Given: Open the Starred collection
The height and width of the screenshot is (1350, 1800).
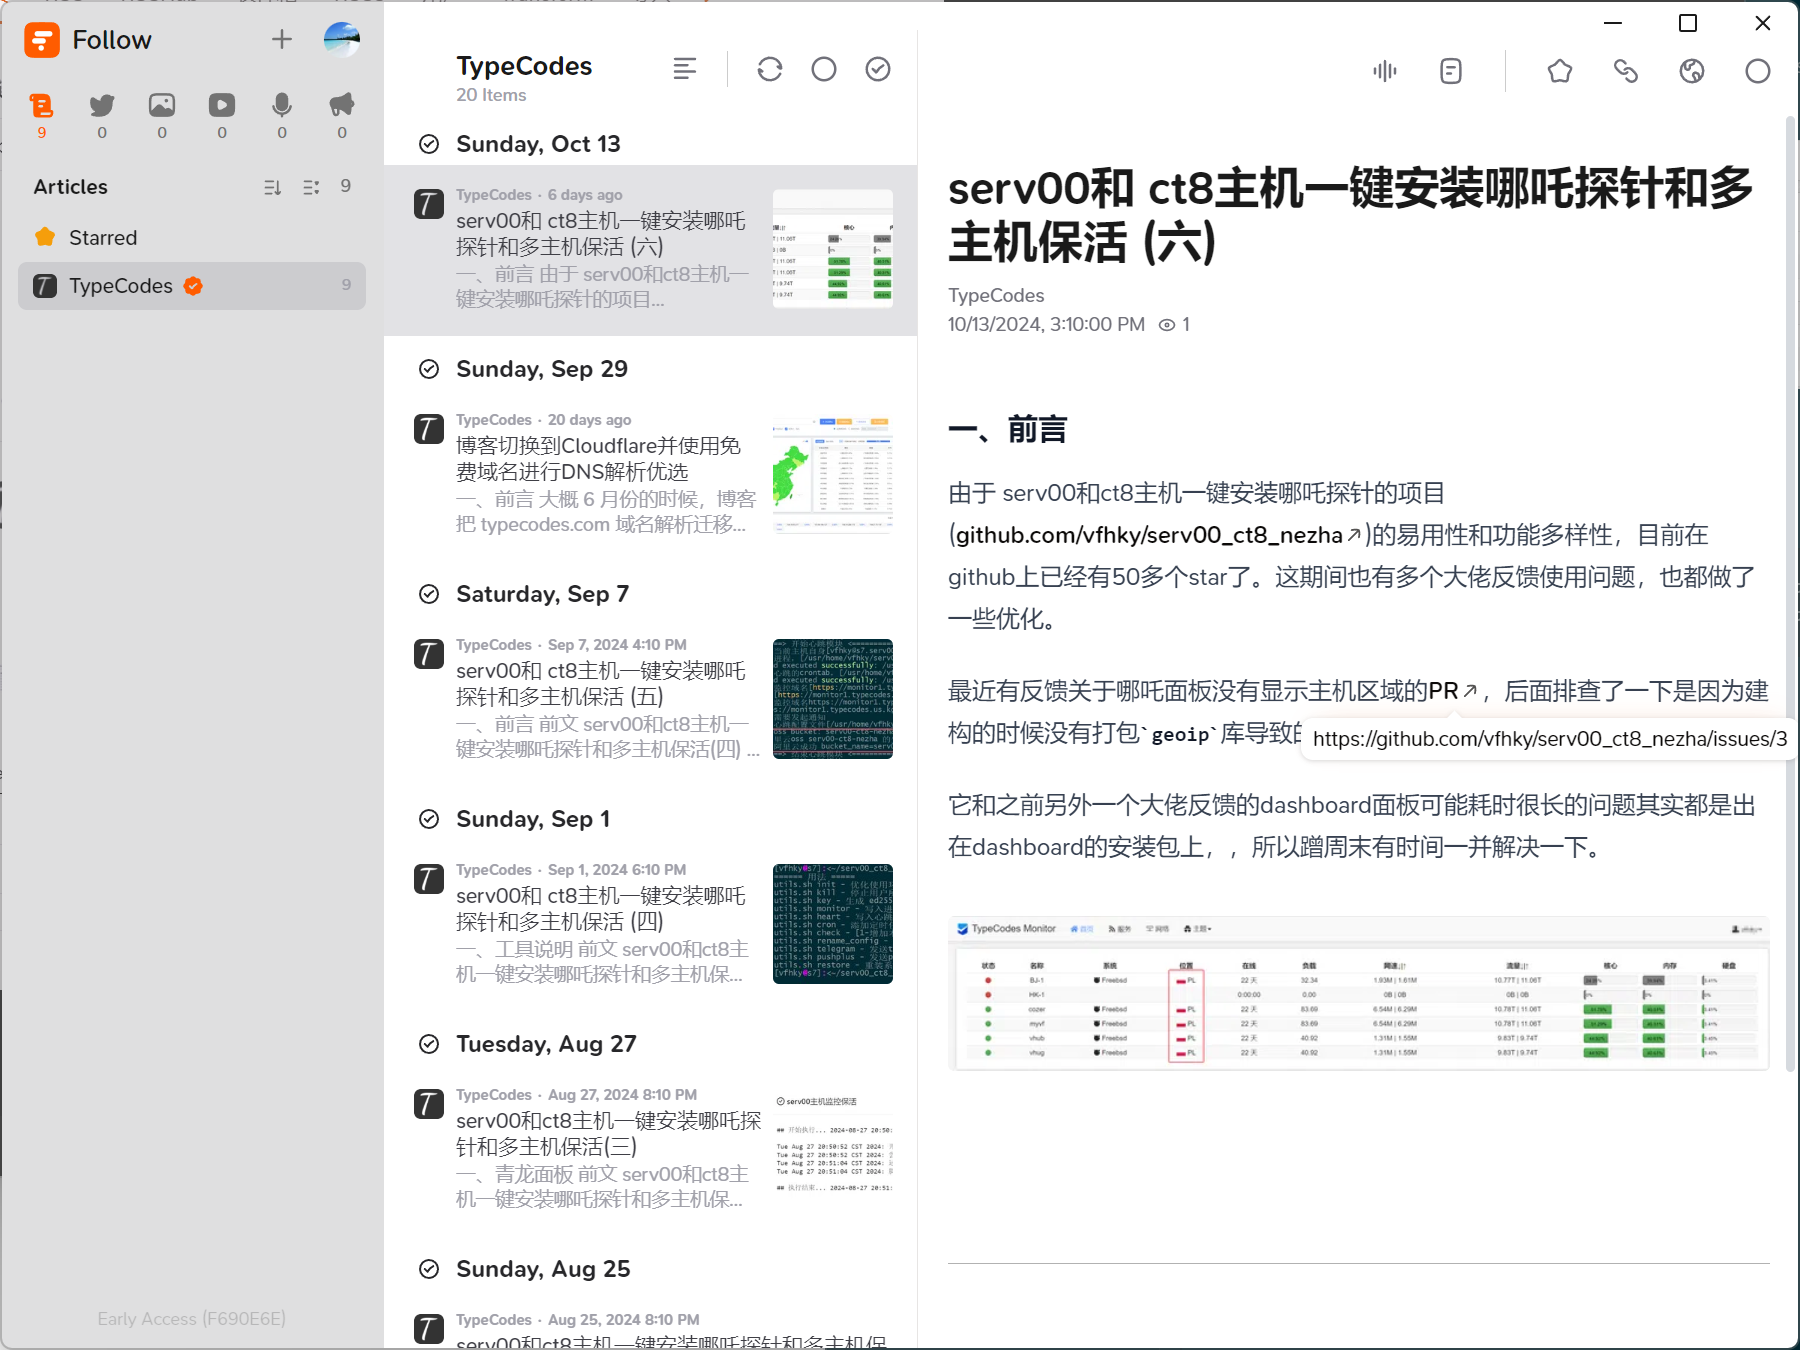Looking at the screenshot, I should pyautogui.click(x=191, y=238).
